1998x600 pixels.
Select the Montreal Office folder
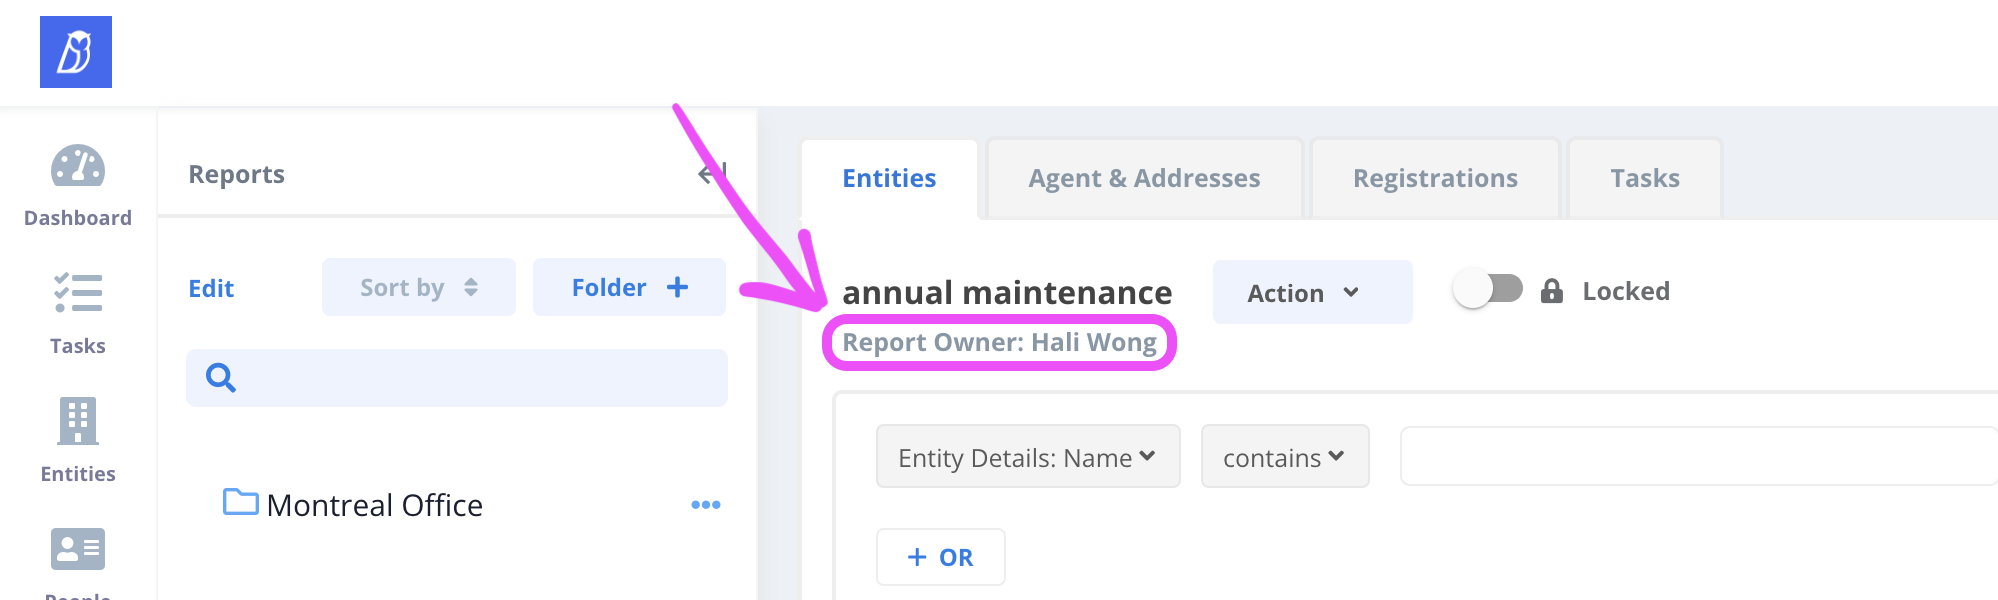tap(374, 505)
